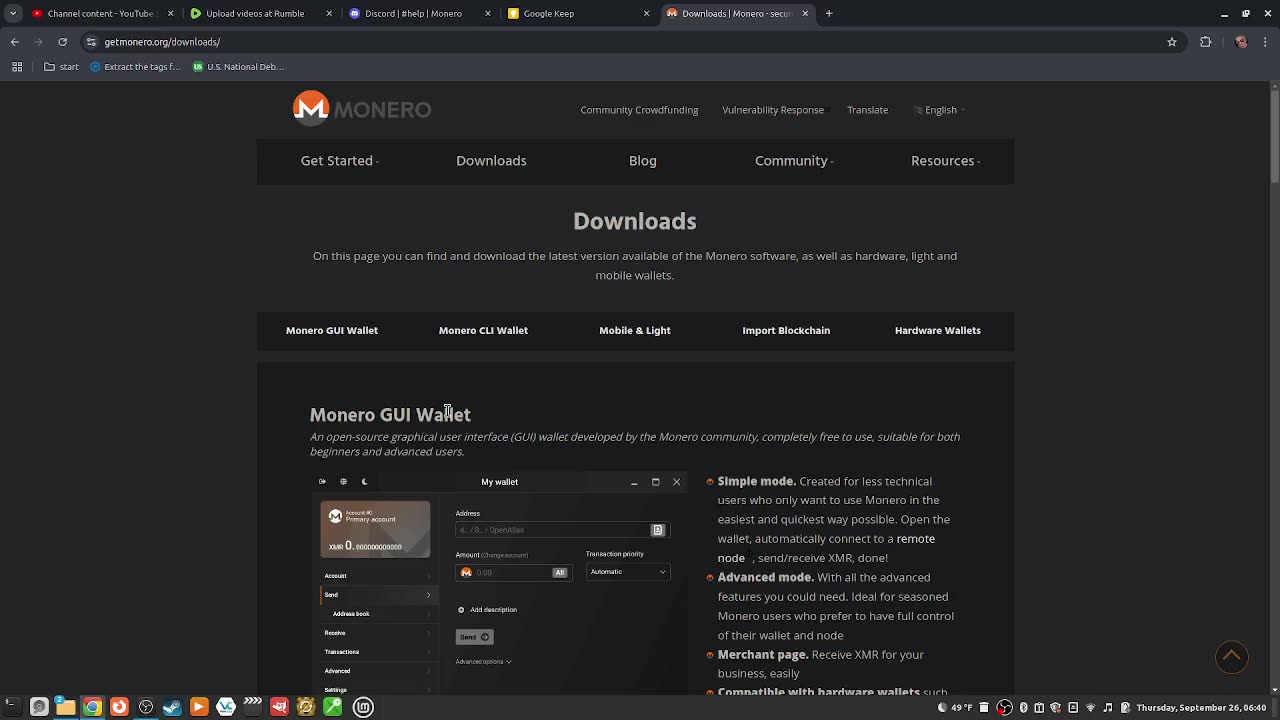Click the scroll-to-top arrow button
This screenshot has width=1280, height=720.
[x=1232, y=656]
